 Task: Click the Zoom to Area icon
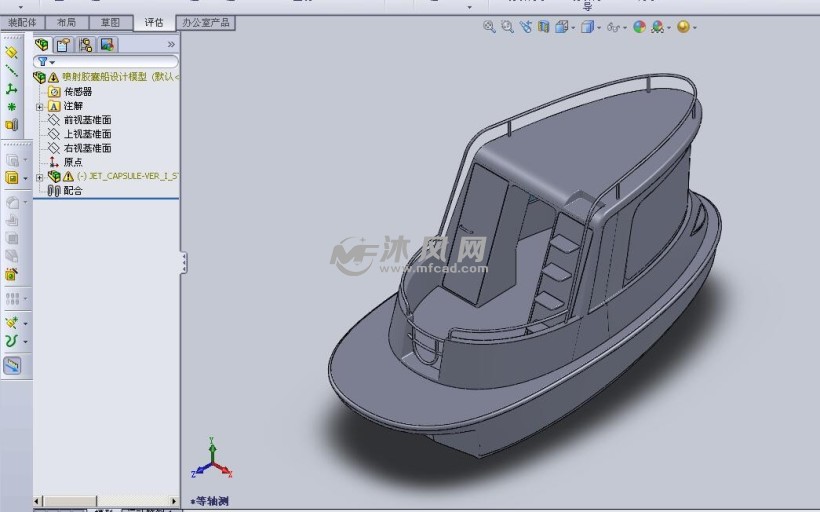(508, 27)
